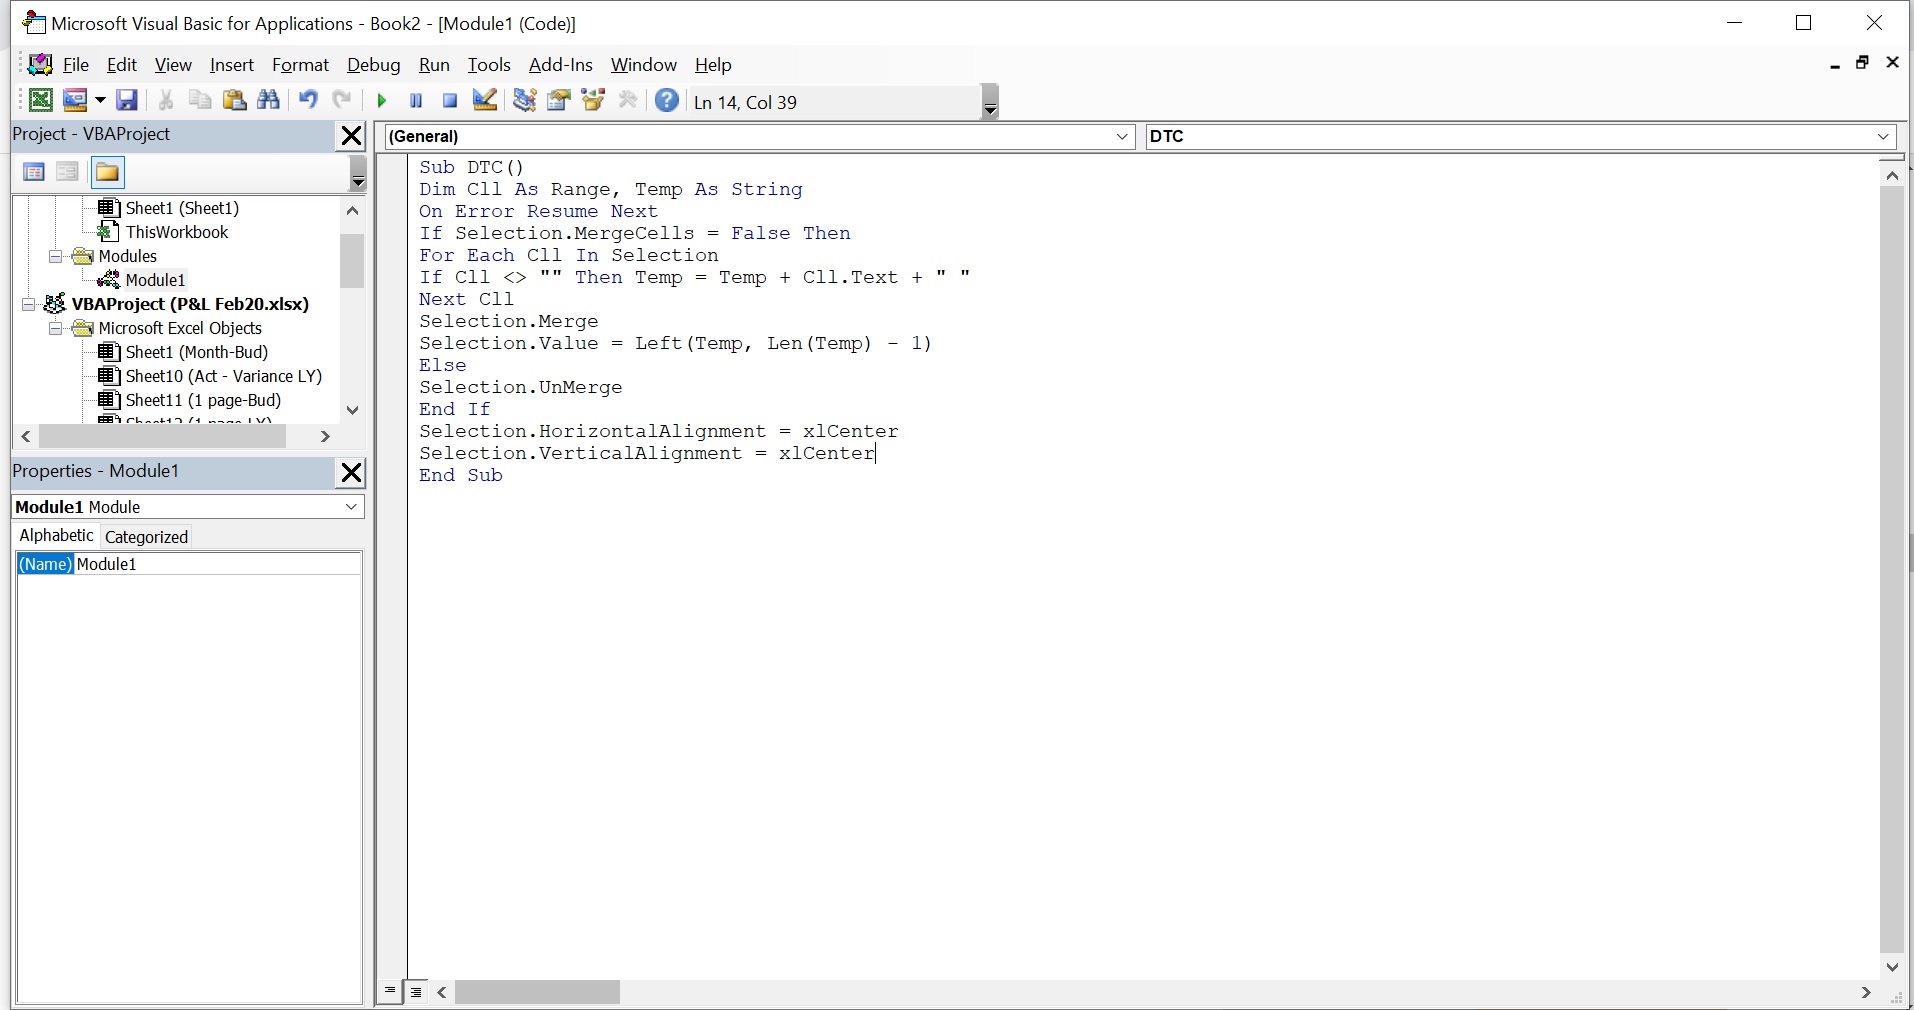Open the Insert menu

click(x=231, y=65)
